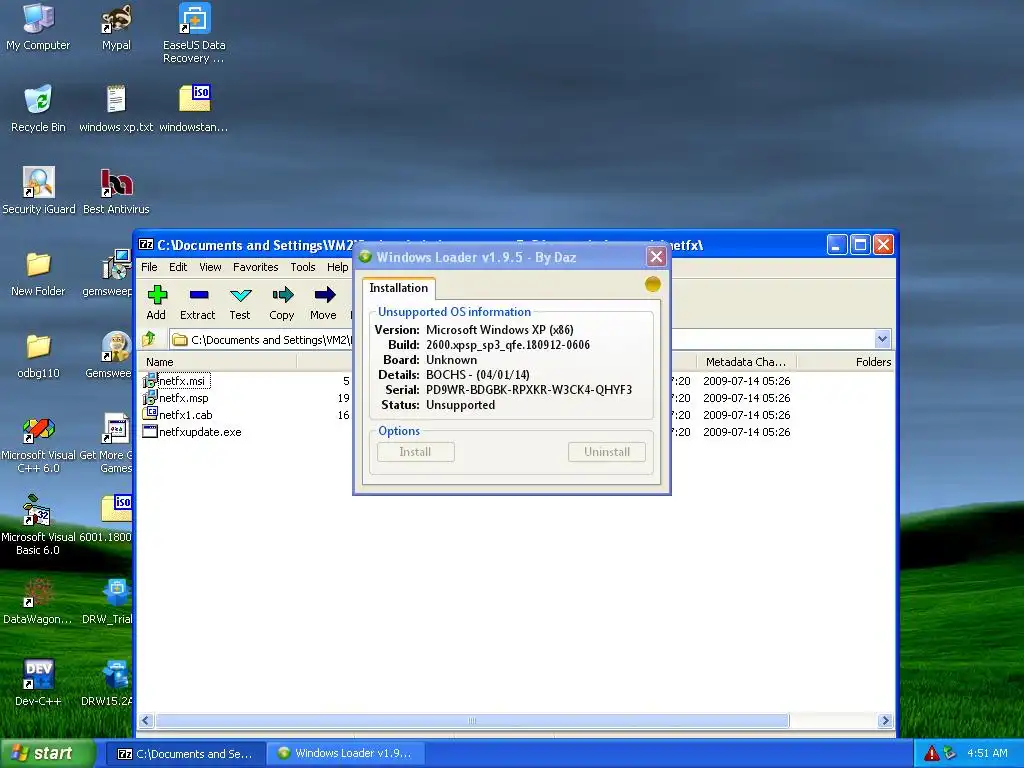Select the Recycle Bin icon
Screen dimensions: 1024x768
click(38, 108)
